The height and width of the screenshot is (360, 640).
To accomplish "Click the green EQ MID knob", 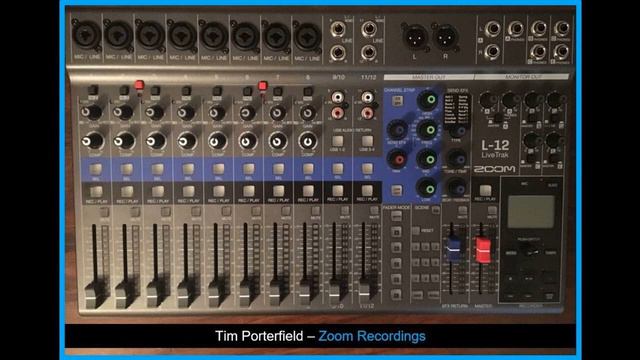I will click(427, 159).
